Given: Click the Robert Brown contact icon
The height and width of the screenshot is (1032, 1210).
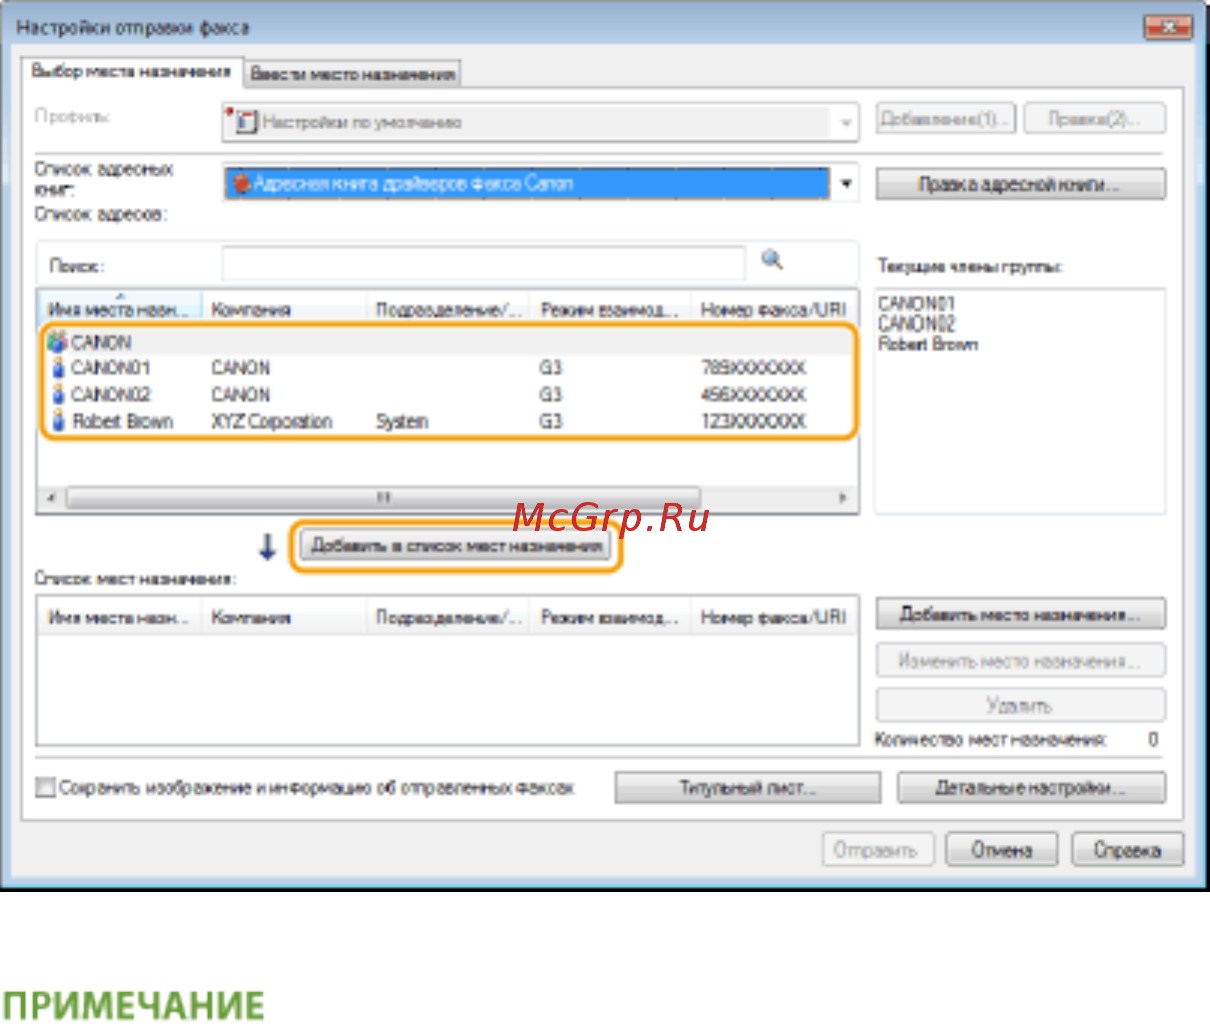Looking at the screenshot, I should click(x=58, y=421).
